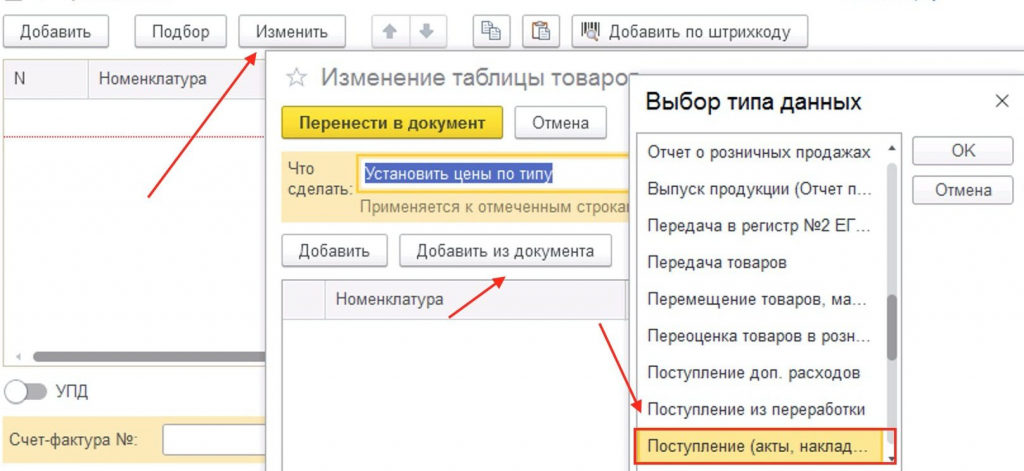Open the Подбор selection button
The image size is (1024, 471).
pos(180,31)
